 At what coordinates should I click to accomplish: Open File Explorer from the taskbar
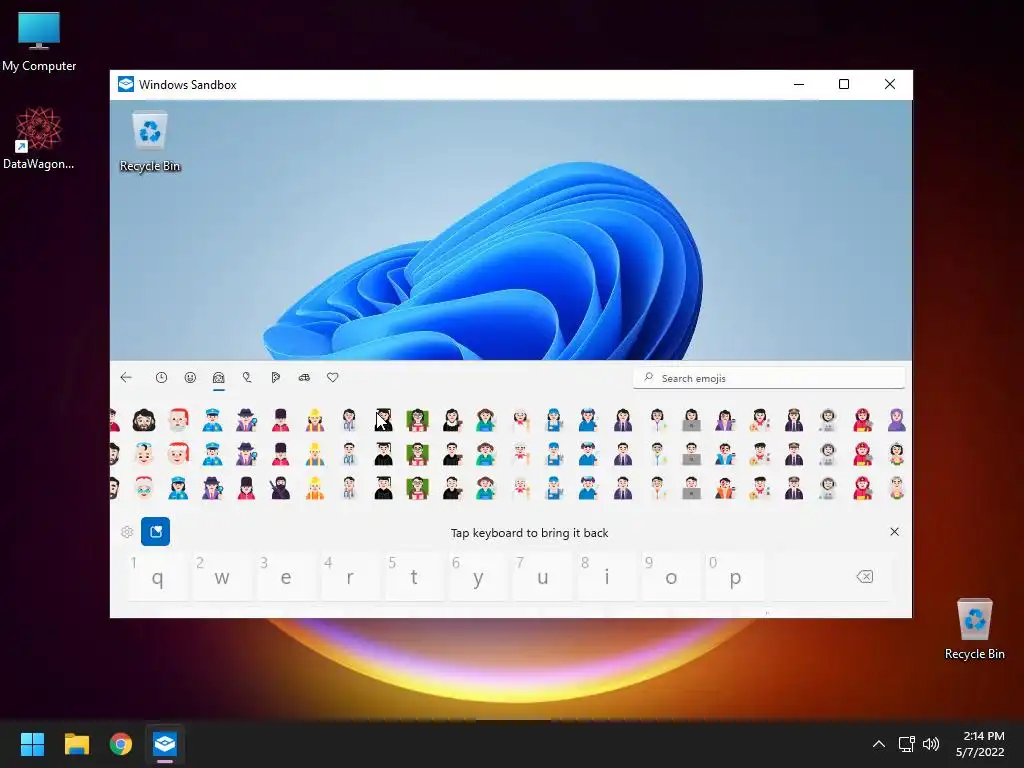[76, 744]
